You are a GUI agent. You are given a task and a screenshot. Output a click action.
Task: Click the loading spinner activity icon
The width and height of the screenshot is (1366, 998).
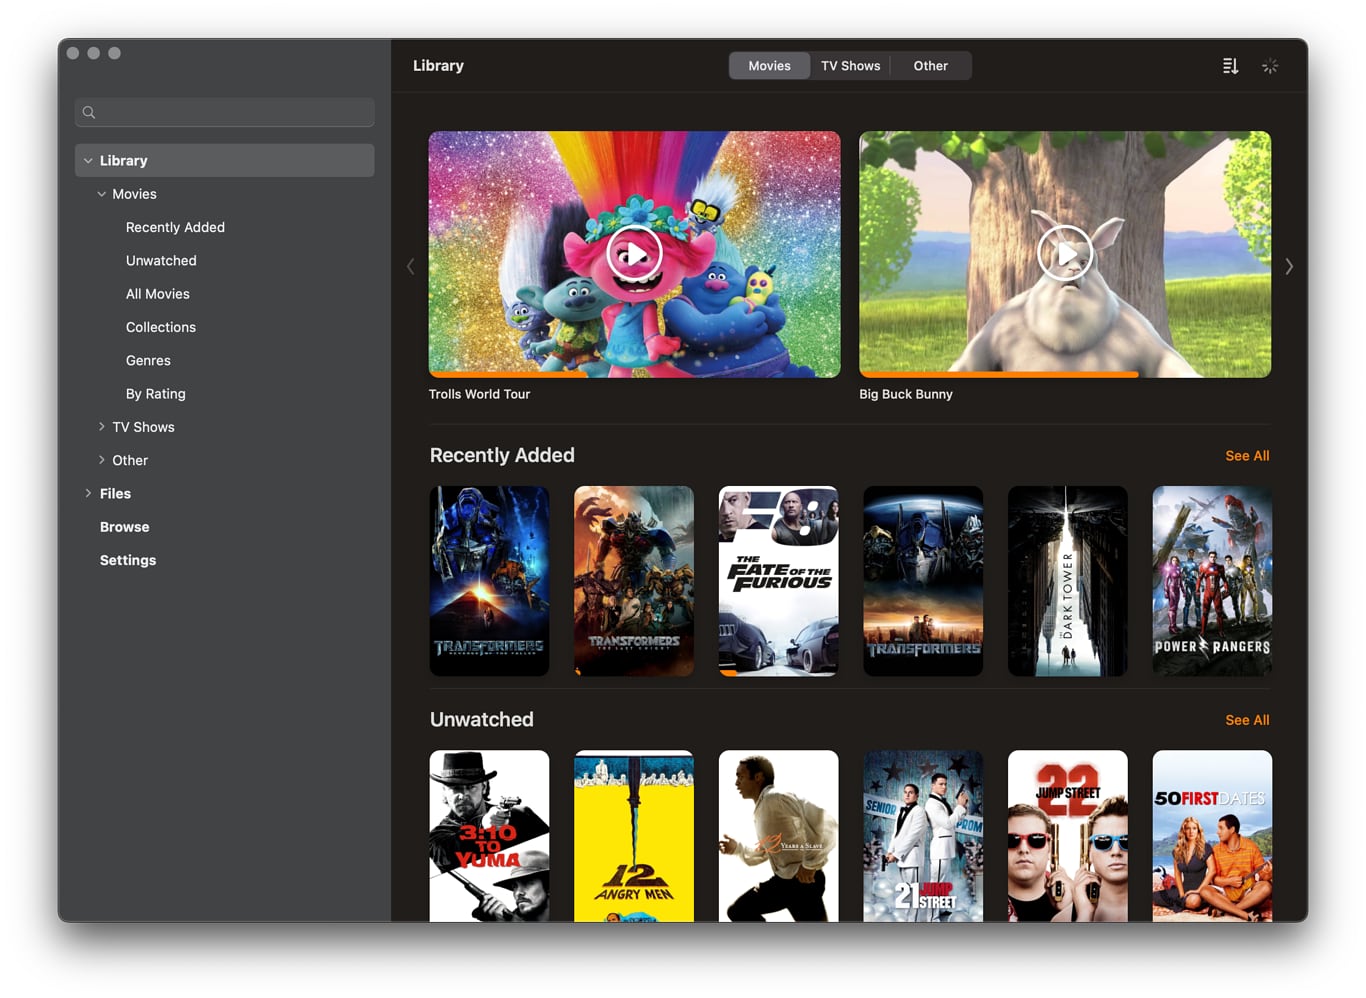coord(1270,66)
